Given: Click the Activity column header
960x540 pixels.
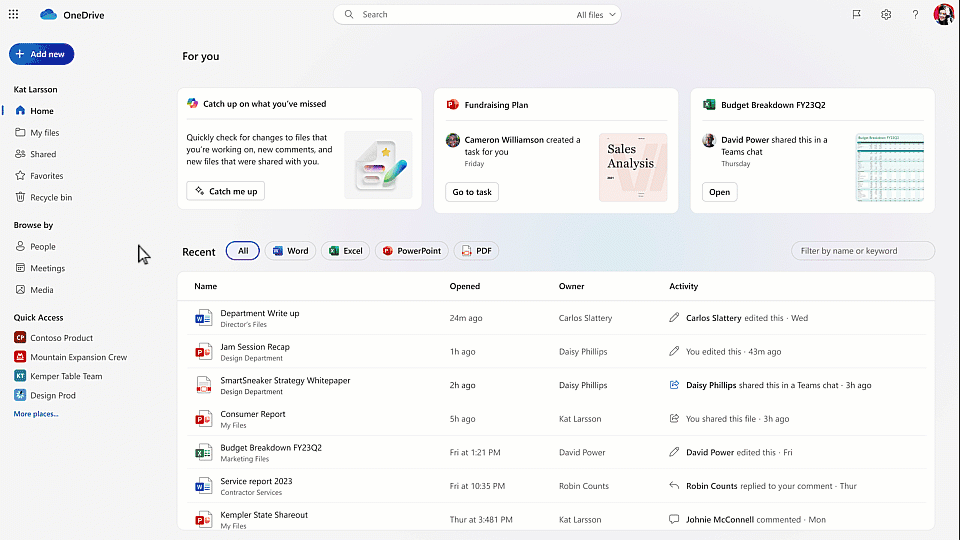Looking at the screenshot, I should [x=683, y=286].
